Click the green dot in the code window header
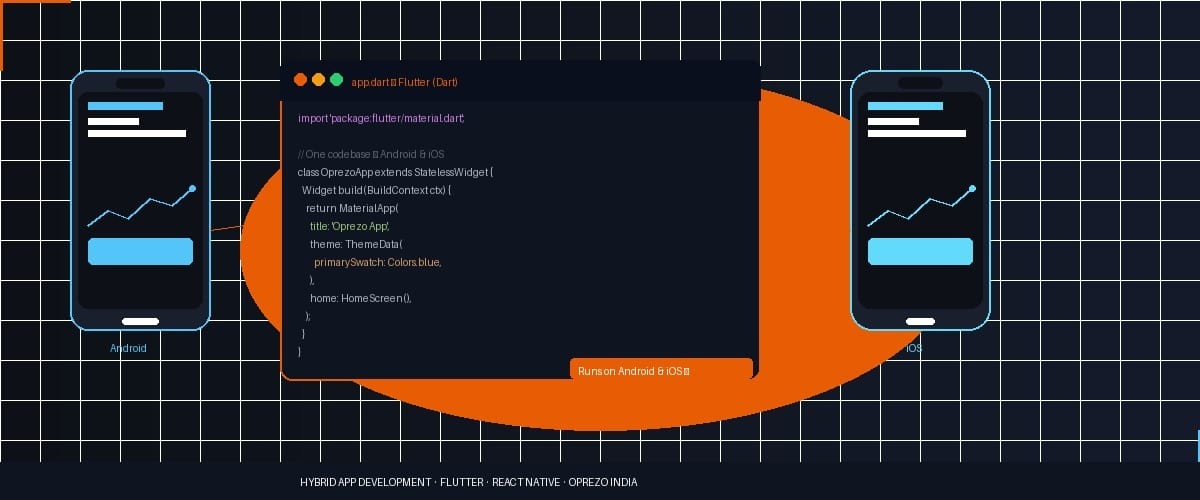The width and height of the screenshot is (1200, 500). (336, 80)
